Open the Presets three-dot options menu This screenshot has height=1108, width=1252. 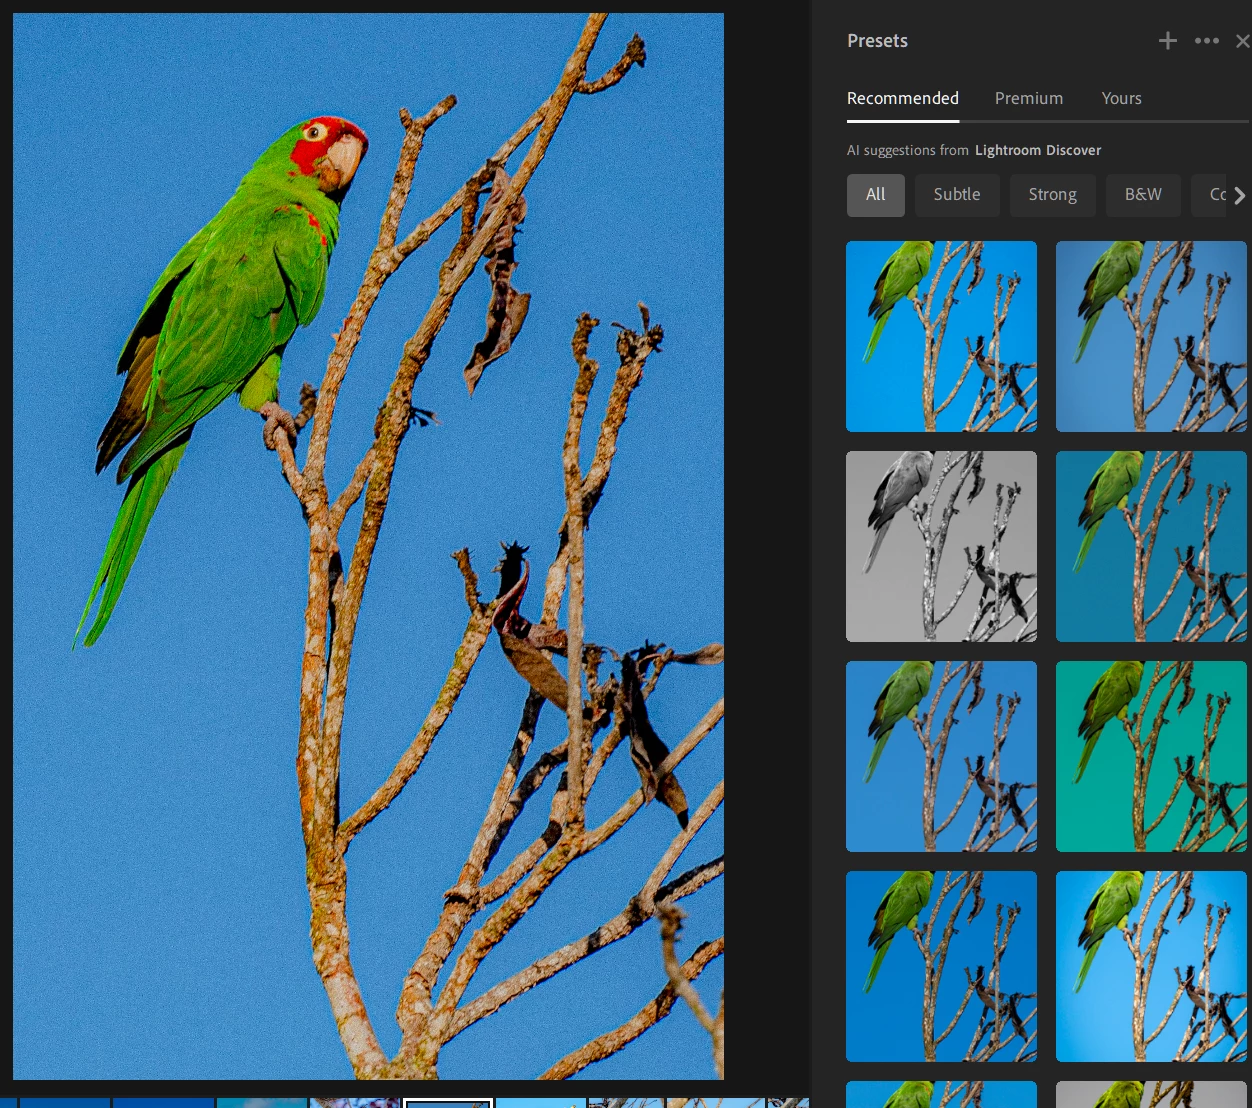pyautogui.click(x=1207, y=41)
